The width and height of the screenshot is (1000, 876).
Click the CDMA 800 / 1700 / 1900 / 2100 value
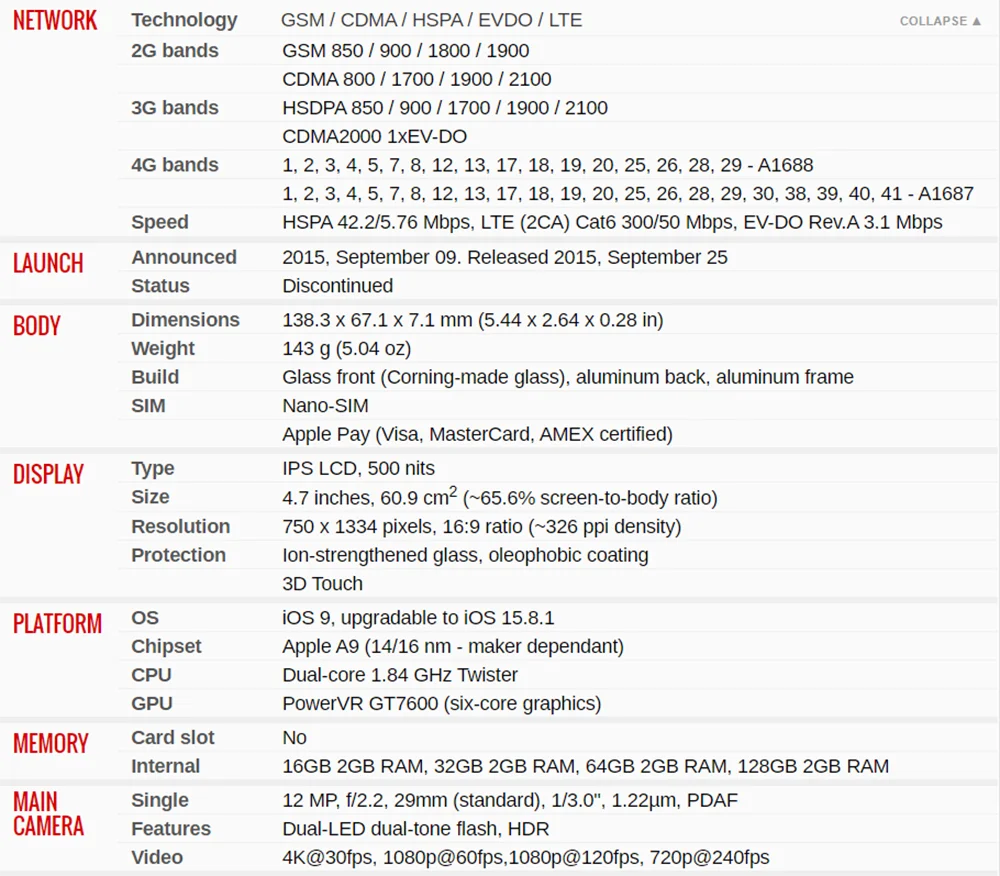coord(416,79)
